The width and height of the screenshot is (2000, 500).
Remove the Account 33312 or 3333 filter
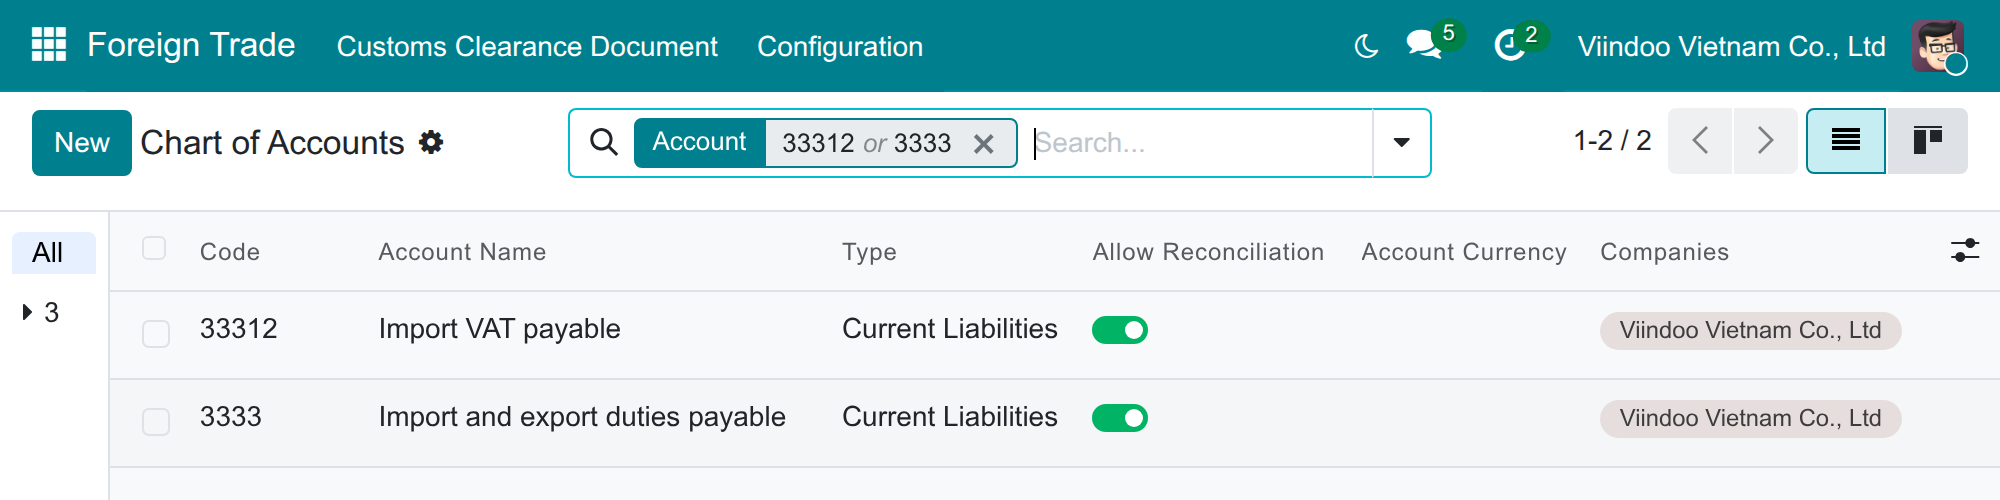pyautogui.click(x=984, y=144)
